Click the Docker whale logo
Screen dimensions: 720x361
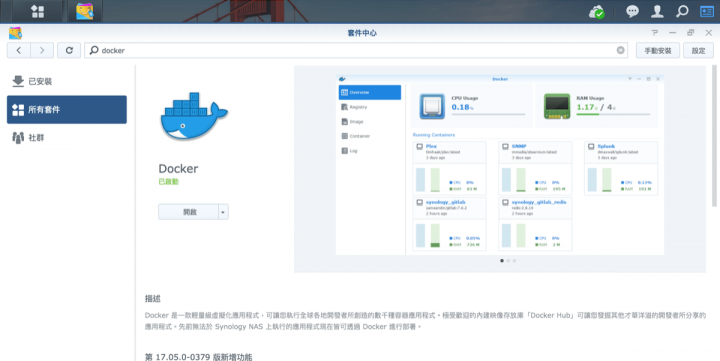pos(194,116)
